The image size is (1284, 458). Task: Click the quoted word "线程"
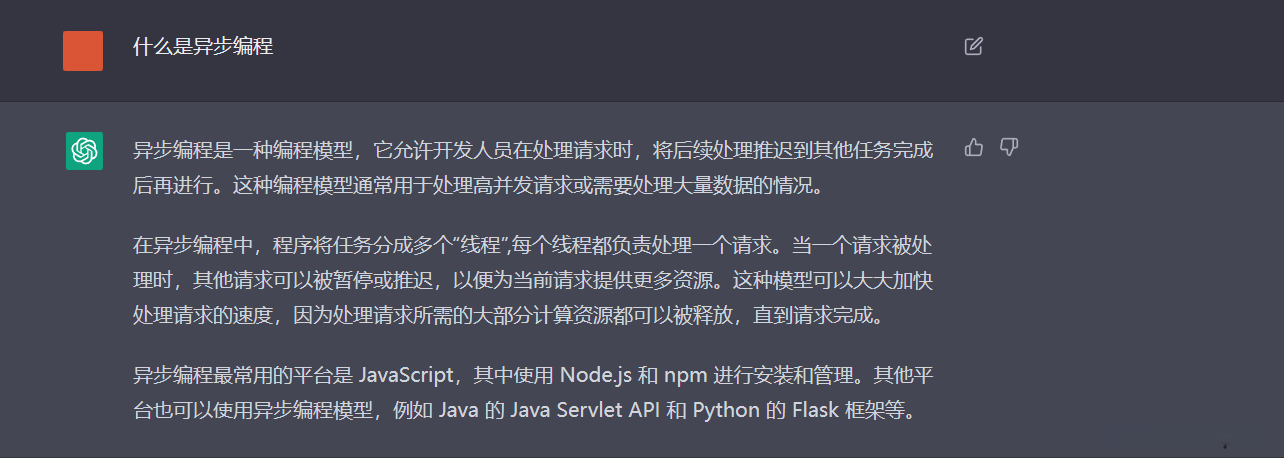(x=485, y=246)
